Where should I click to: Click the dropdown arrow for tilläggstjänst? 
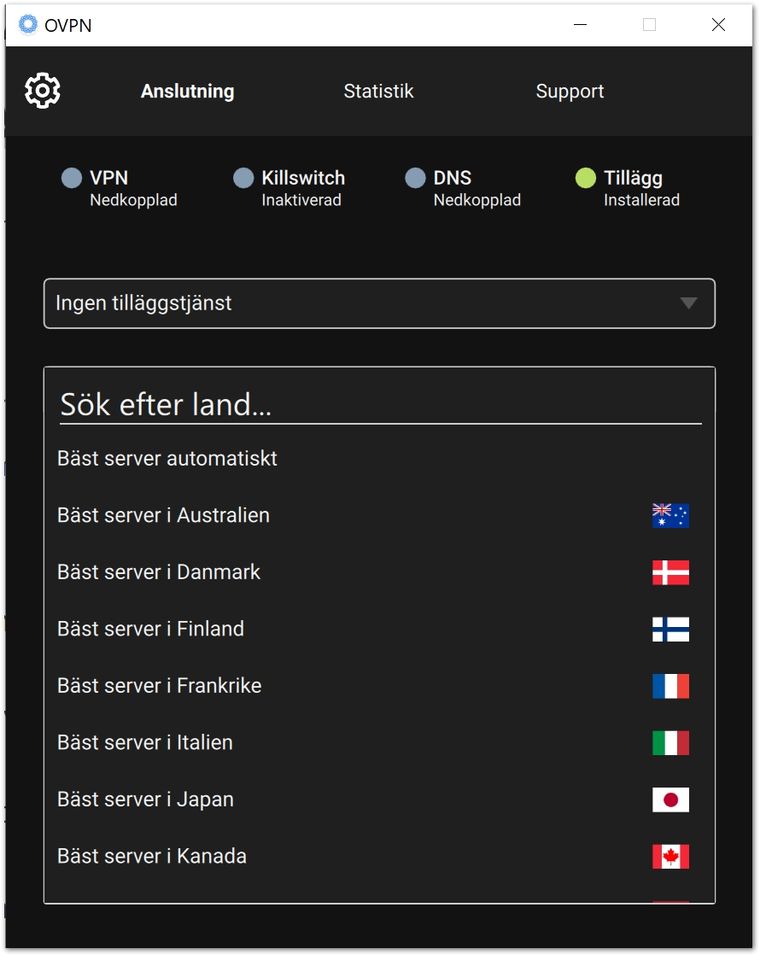(x=688, y=303)
